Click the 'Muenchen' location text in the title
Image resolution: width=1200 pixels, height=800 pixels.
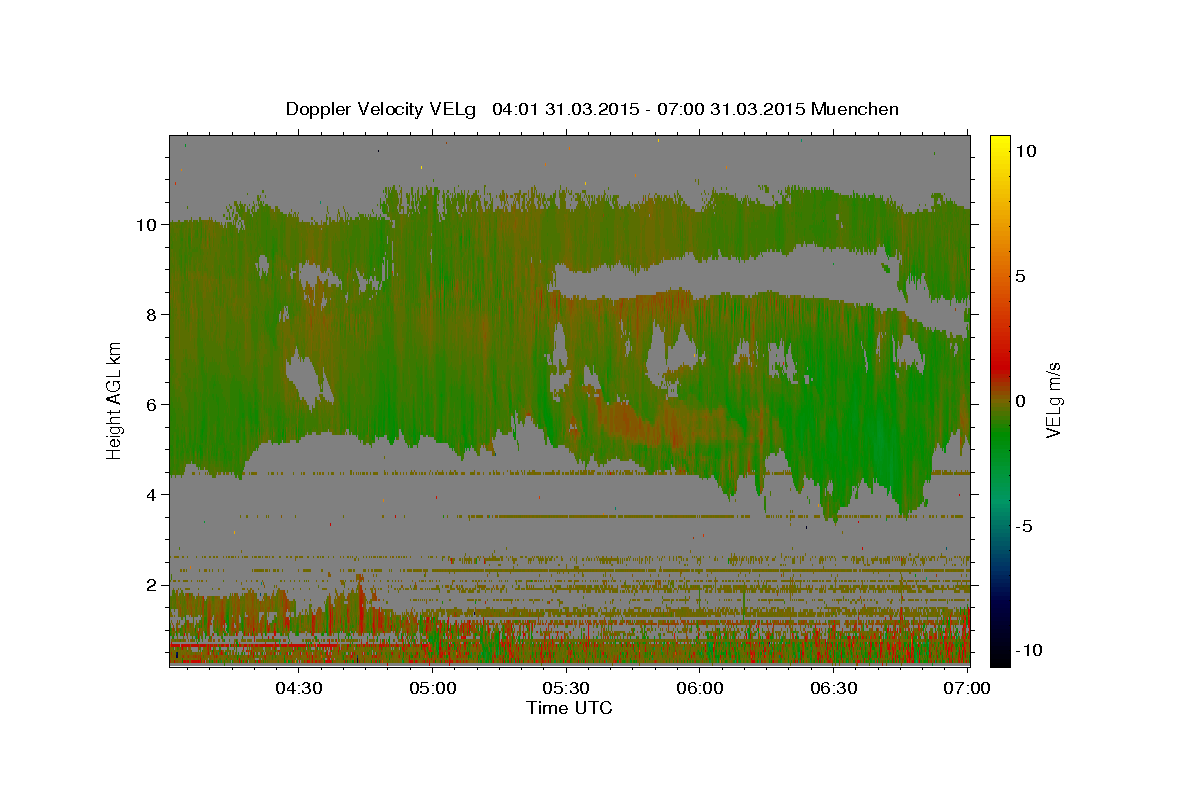[x=855, y=109]
